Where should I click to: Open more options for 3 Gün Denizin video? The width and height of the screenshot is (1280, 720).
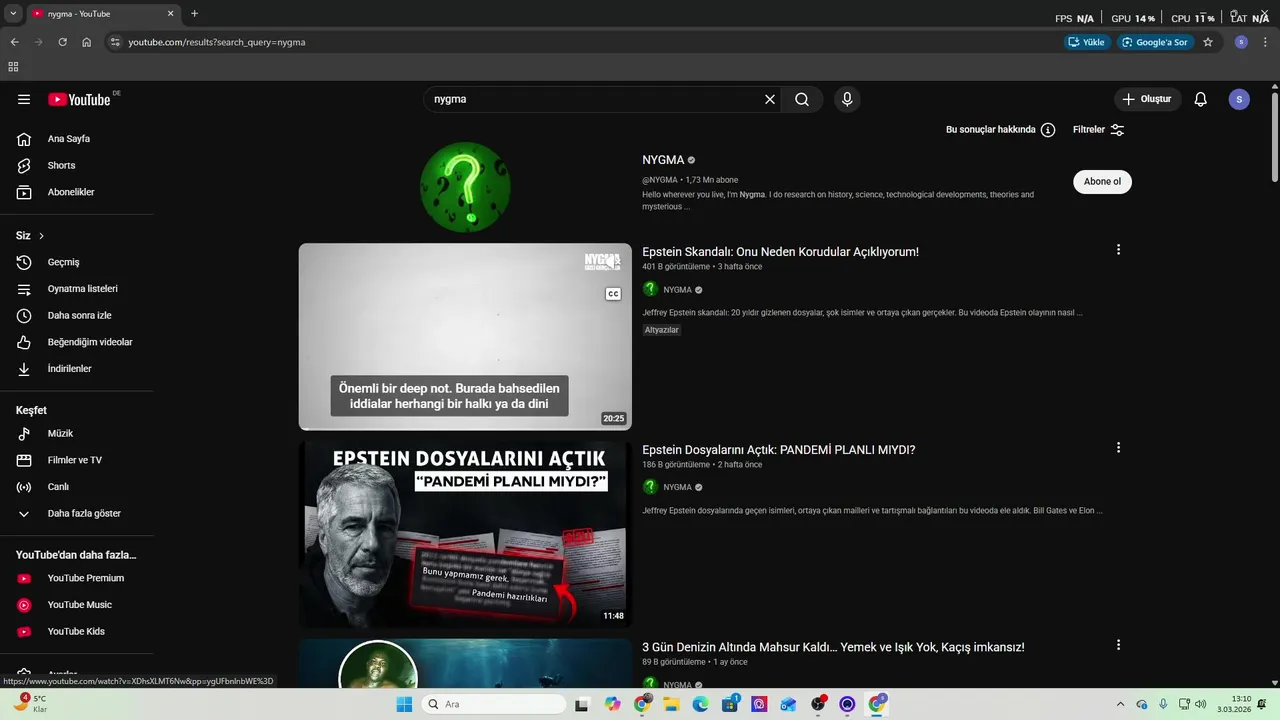pyautogui.click(x=1118, y=645)
